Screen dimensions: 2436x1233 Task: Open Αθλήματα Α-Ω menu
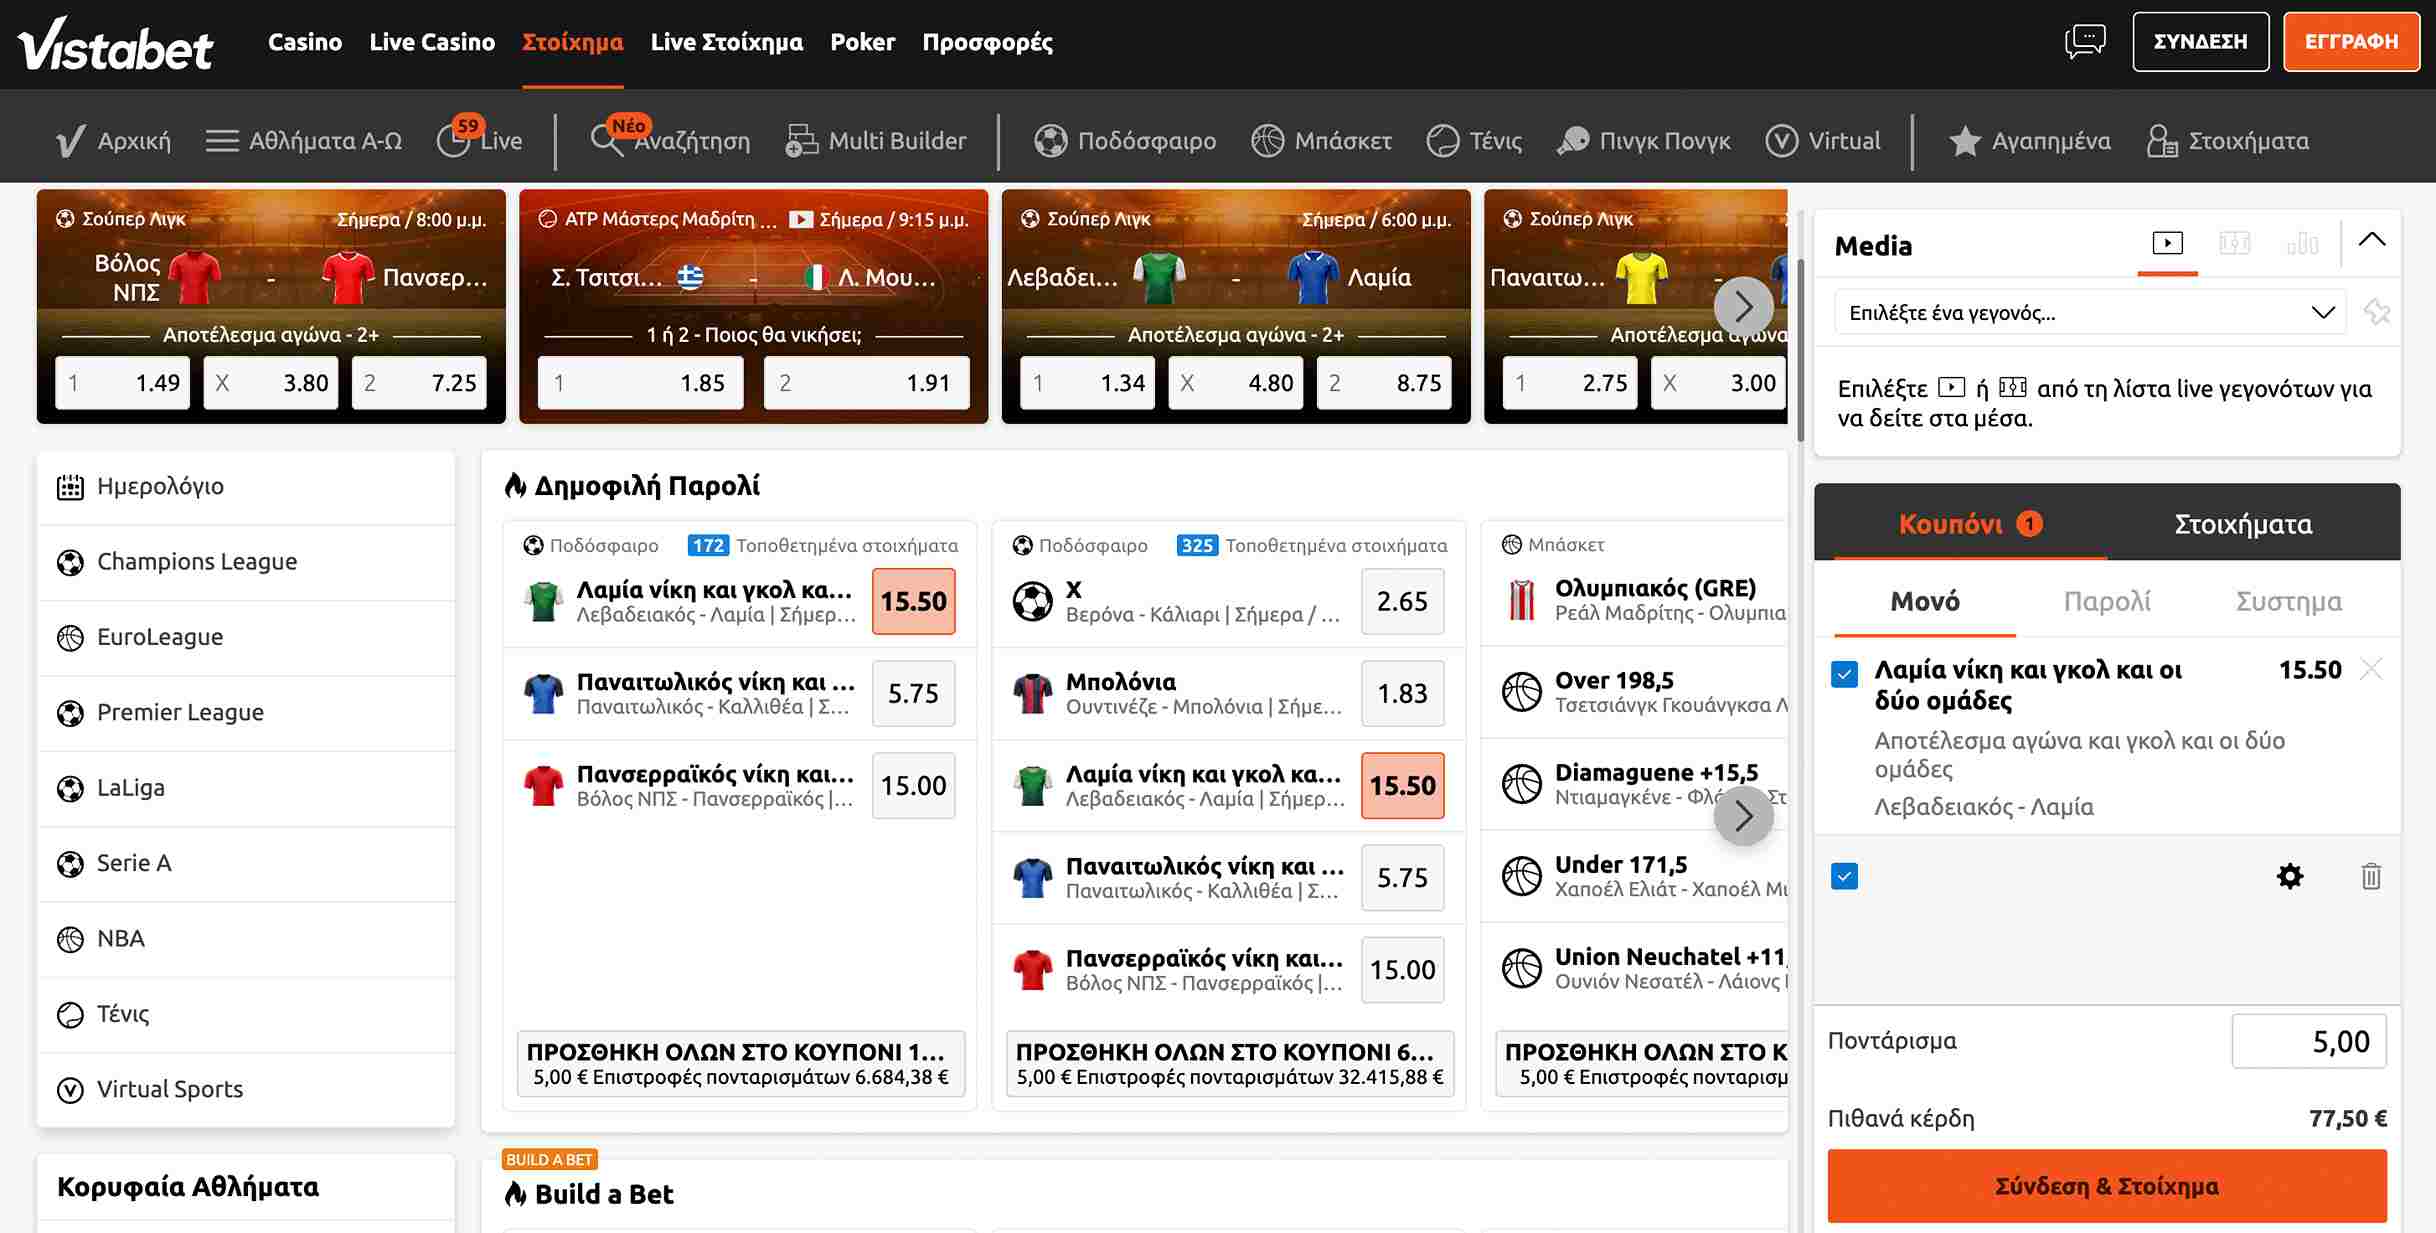click(303, 141)
